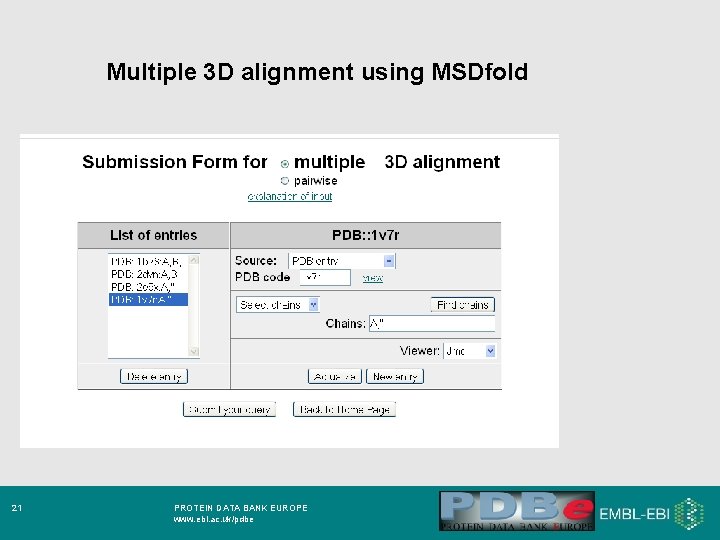Click the Submit your query button
Screen dimensions: 720x540
(x=229, y=409)
